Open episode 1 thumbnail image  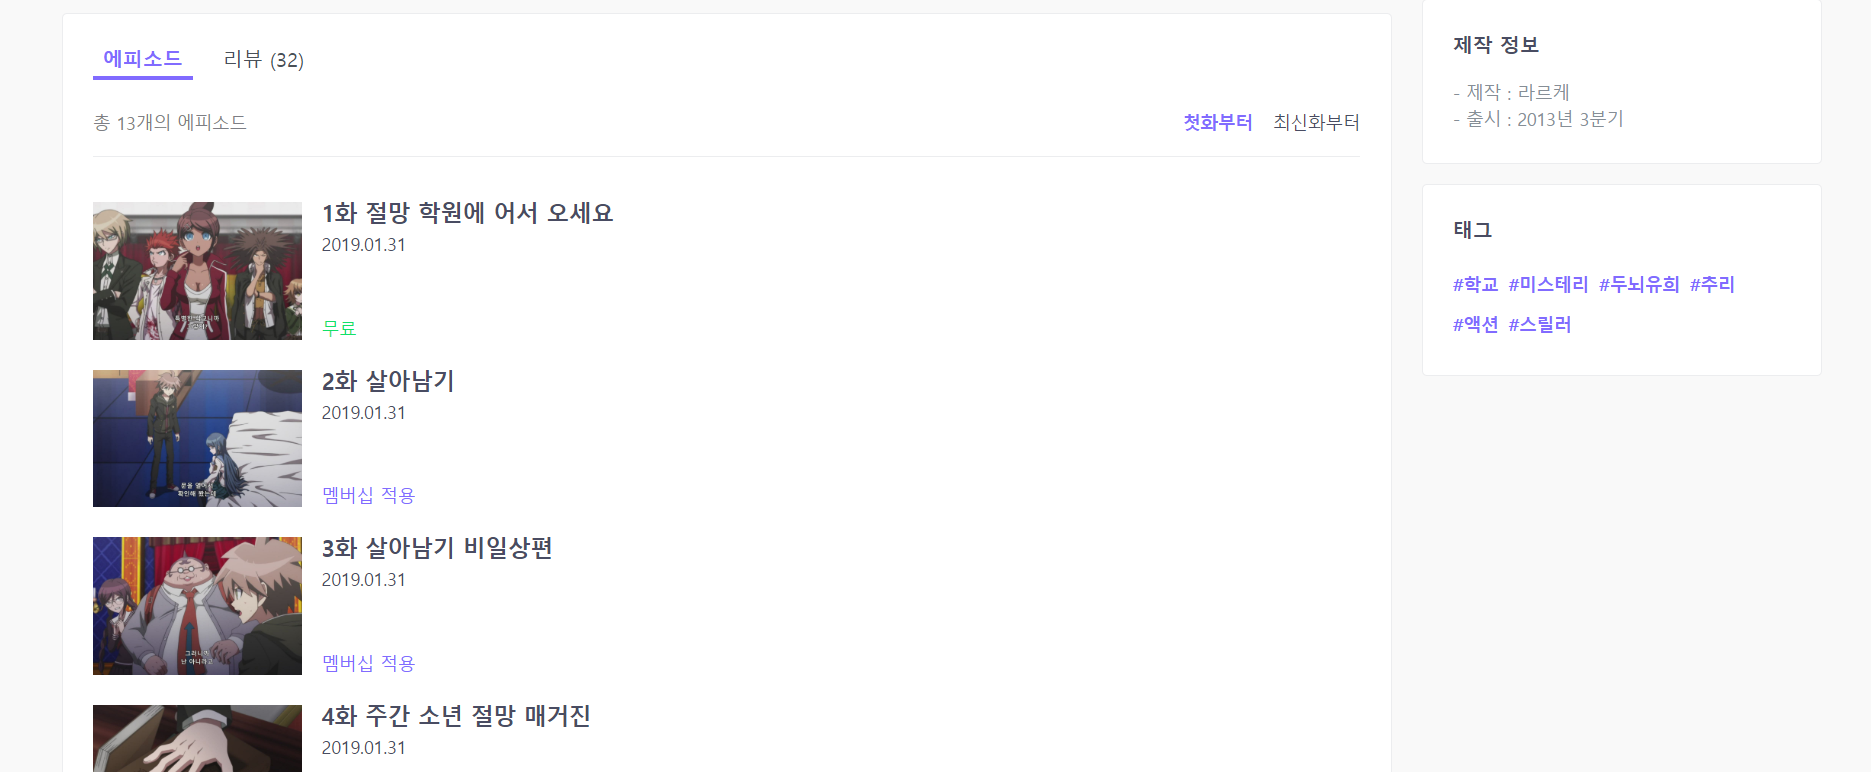click(x=197, y=271)
